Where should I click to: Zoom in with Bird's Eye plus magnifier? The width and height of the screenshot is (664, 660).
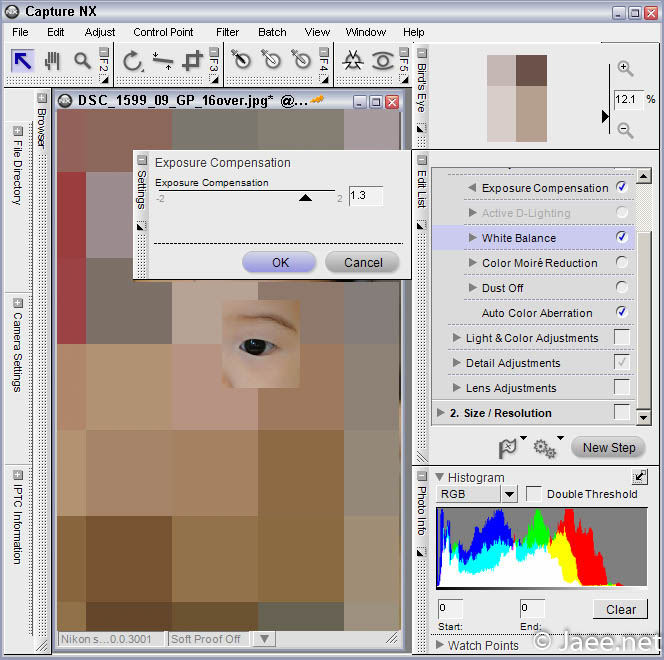(625, 69)
